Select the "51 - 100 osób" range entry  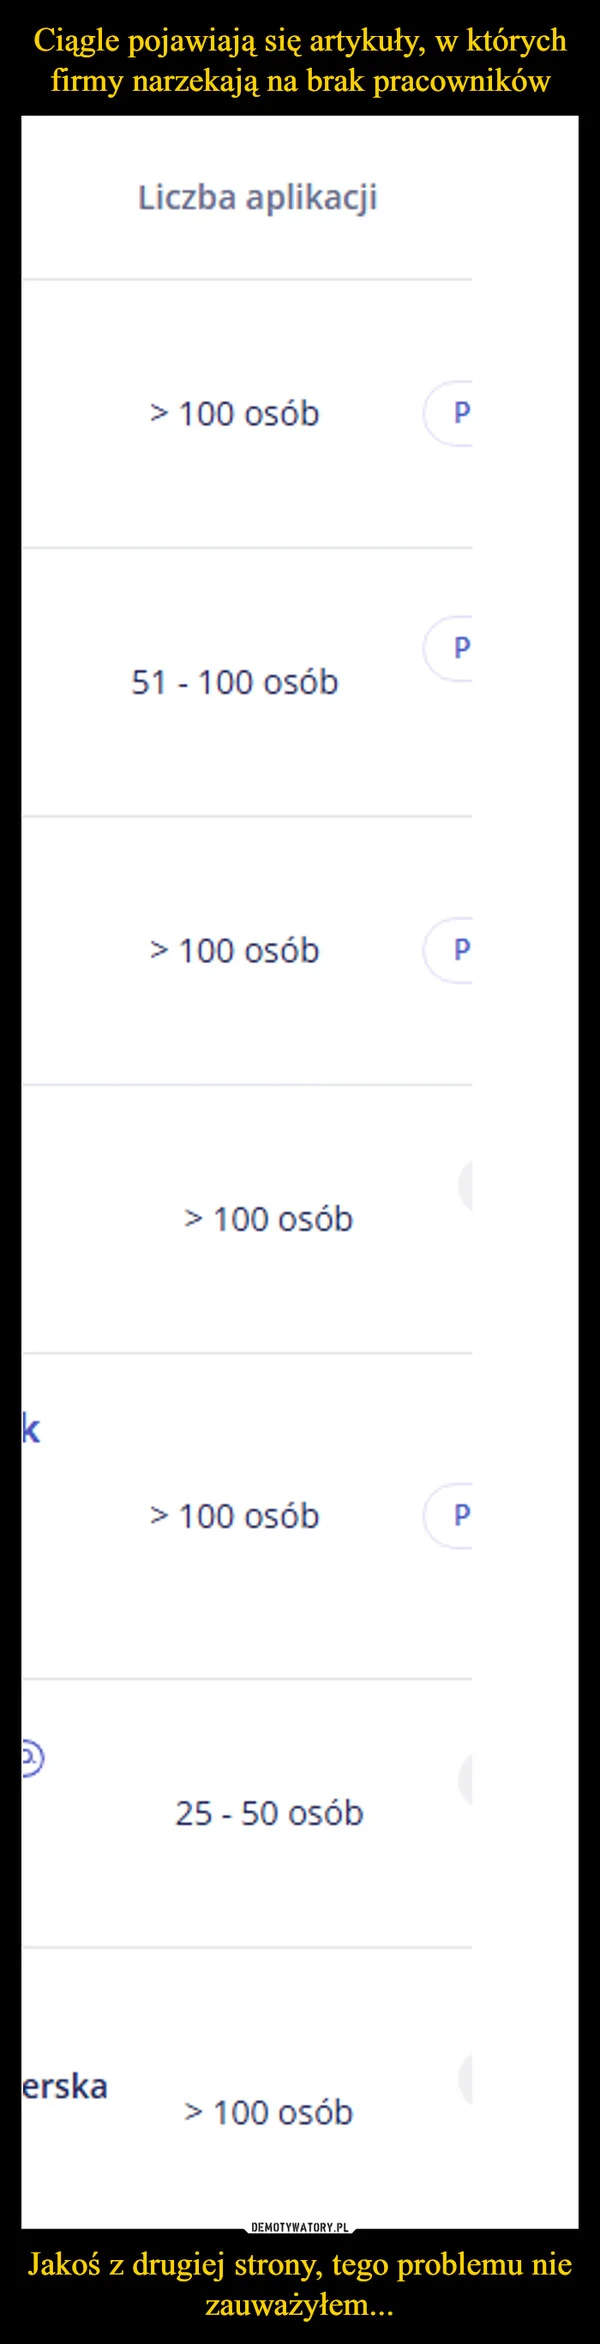click(x=238, y=680)
